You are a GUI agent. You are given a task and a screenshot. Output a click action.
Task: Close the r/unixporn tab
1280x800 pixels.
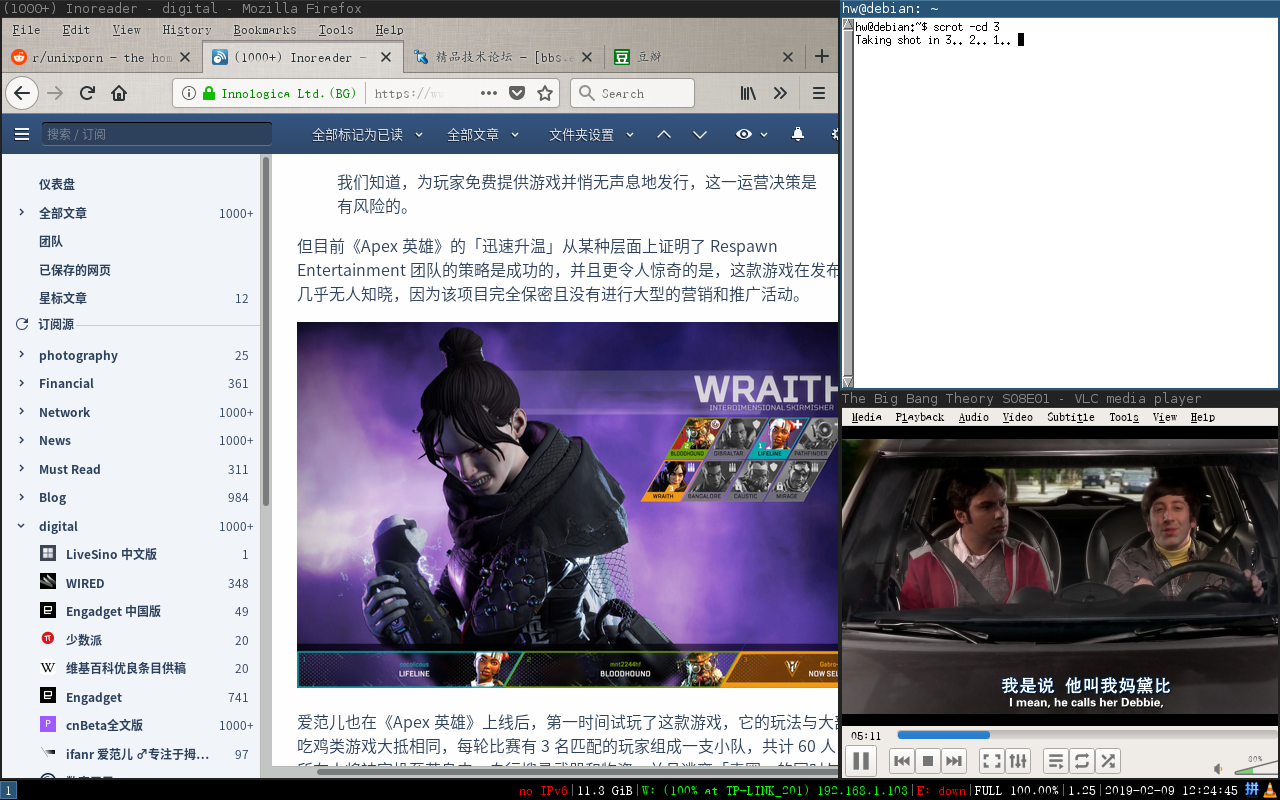click(186, 57)
